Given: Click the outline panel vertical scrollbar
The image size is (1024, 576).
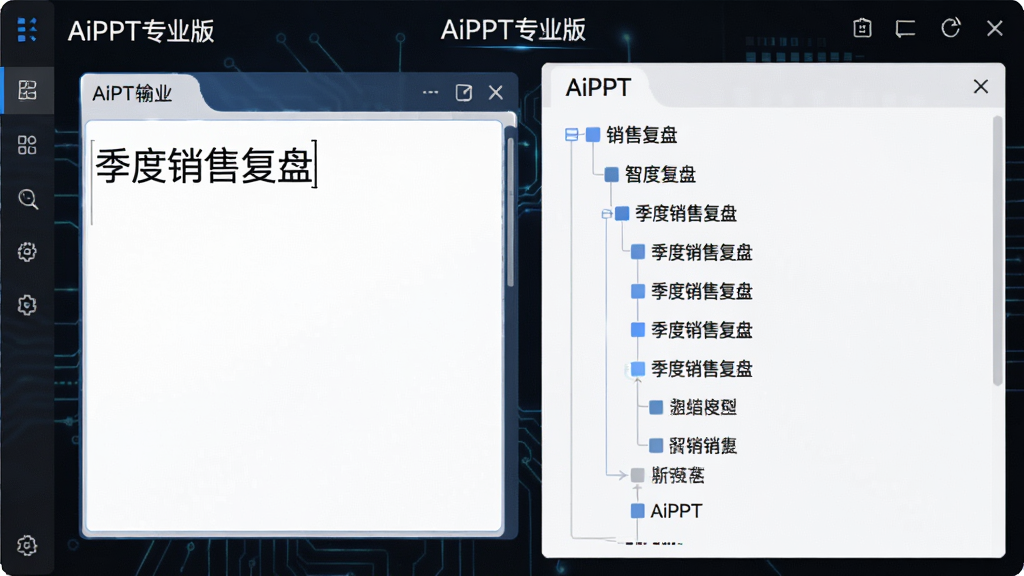Looking at the screenshot, I should point(997,251).
